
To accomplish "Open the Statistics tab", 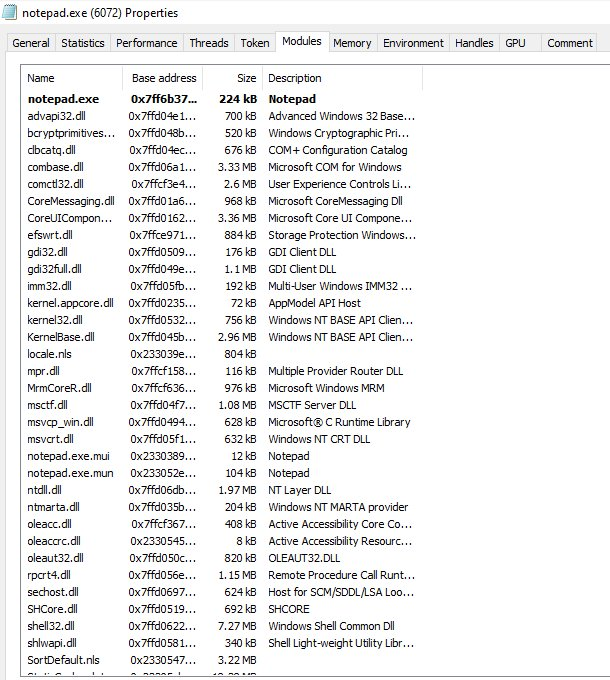I will click(x=83, y=43).
